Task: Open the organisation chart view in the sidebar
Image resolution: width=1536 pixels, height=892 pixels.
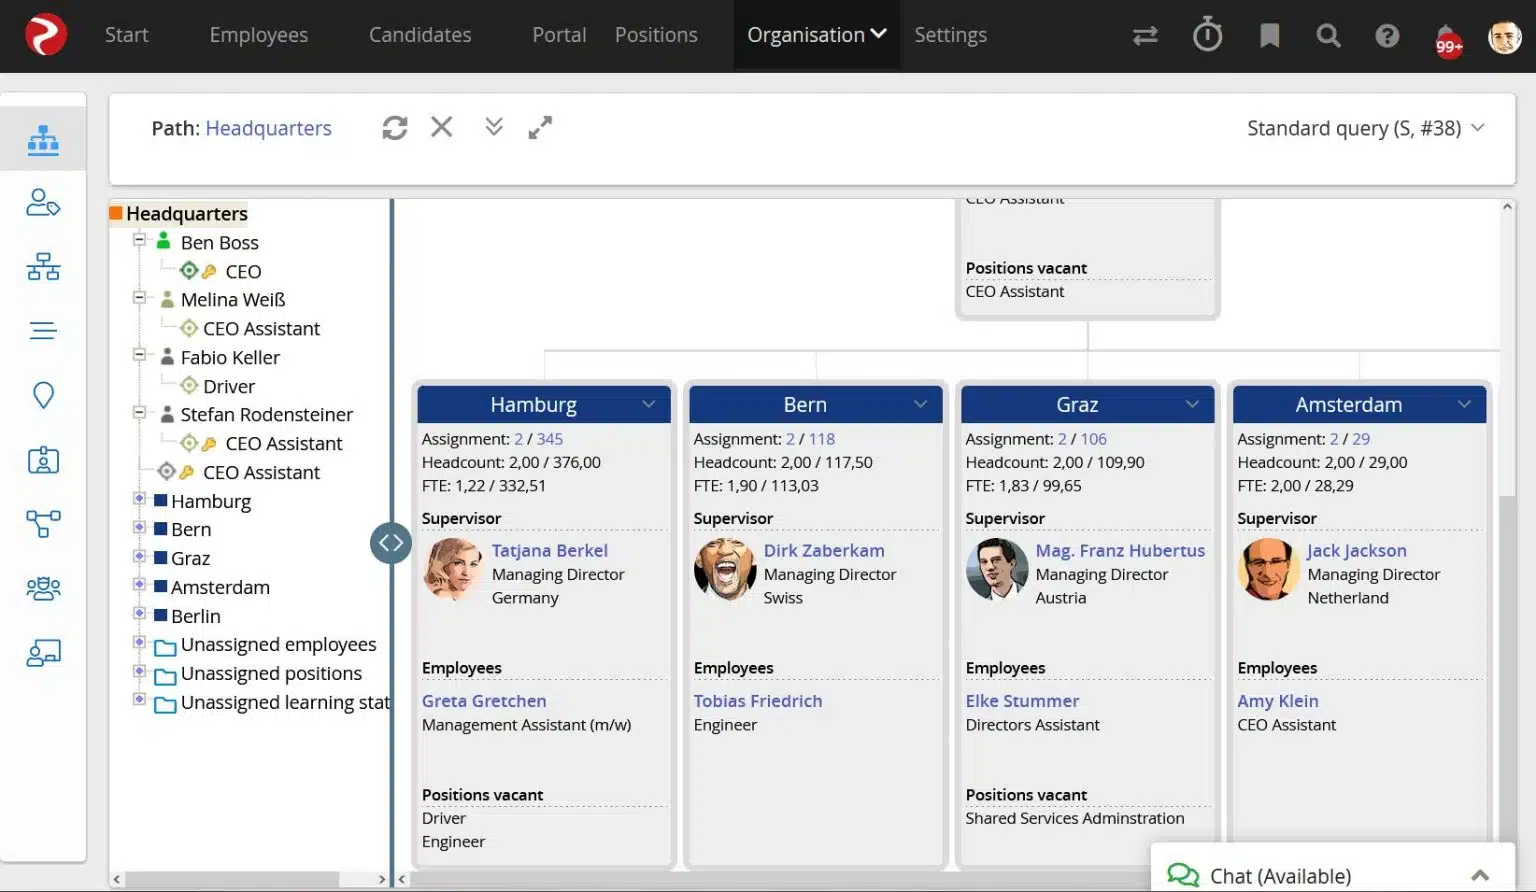Action: pyautogui.click(x=43, y=139)
